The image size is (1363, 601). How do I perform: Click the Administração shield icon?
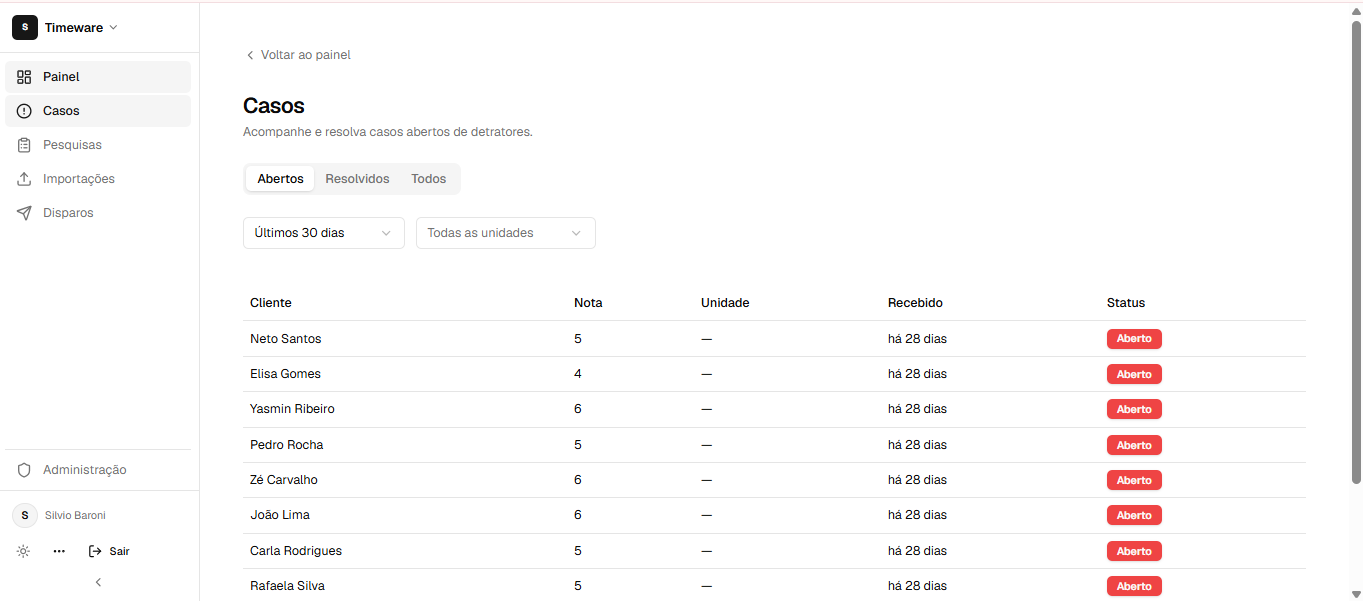[24, 470]
